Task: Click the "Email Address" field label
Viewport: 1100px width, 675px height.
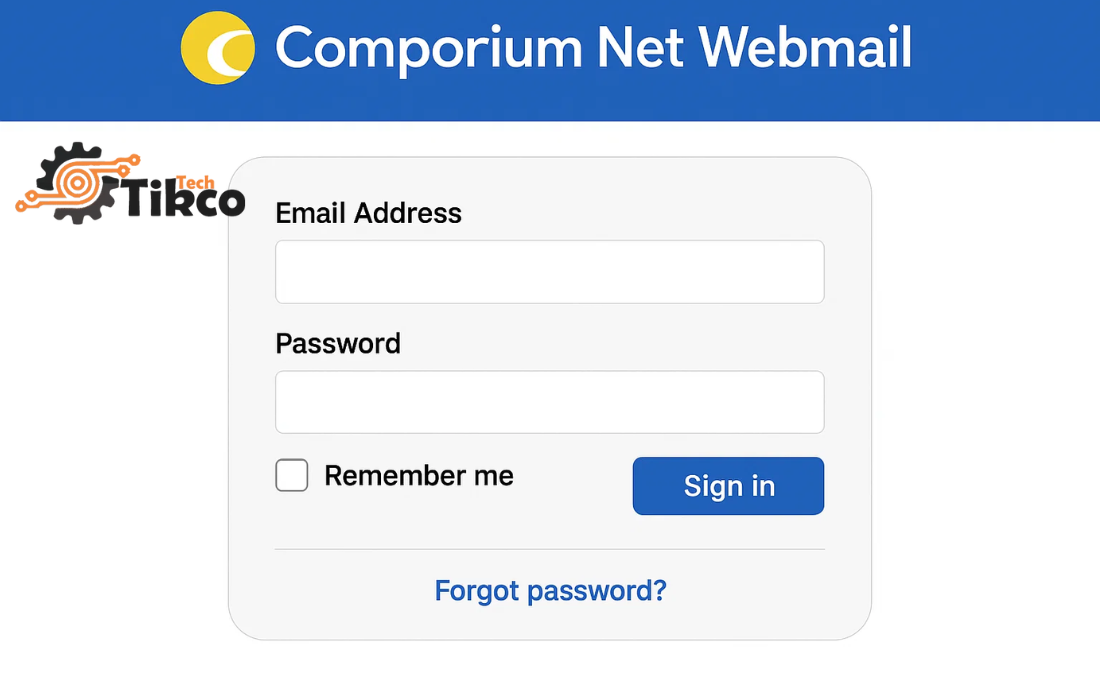Action: [x=368, y=213]
